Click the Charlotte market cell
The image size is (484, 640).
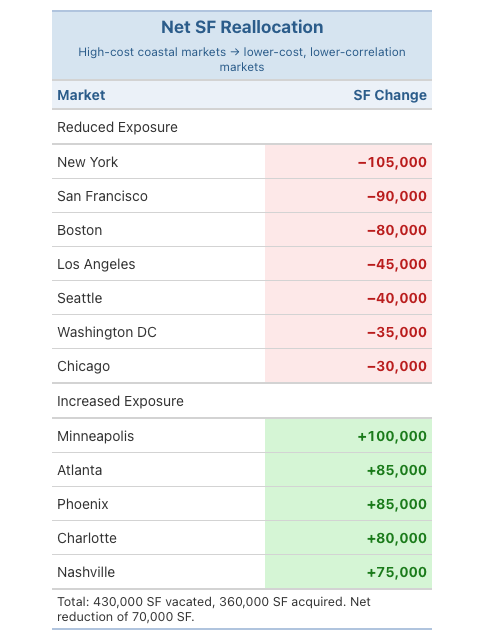[159, 538]
